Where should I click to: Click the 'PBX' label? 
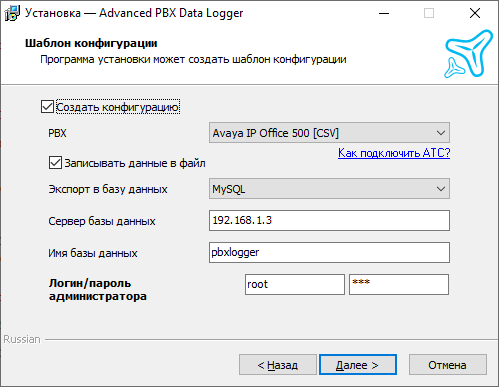(x=57, y=133)
